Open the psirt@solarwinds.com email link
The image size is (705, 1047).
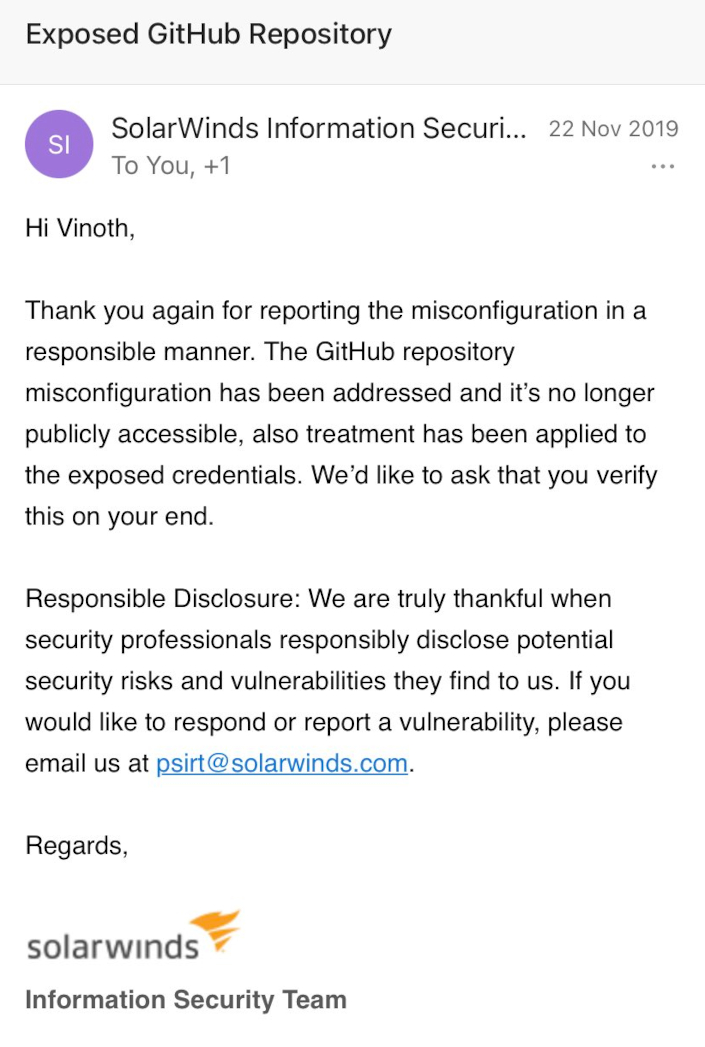coord(282,763)
